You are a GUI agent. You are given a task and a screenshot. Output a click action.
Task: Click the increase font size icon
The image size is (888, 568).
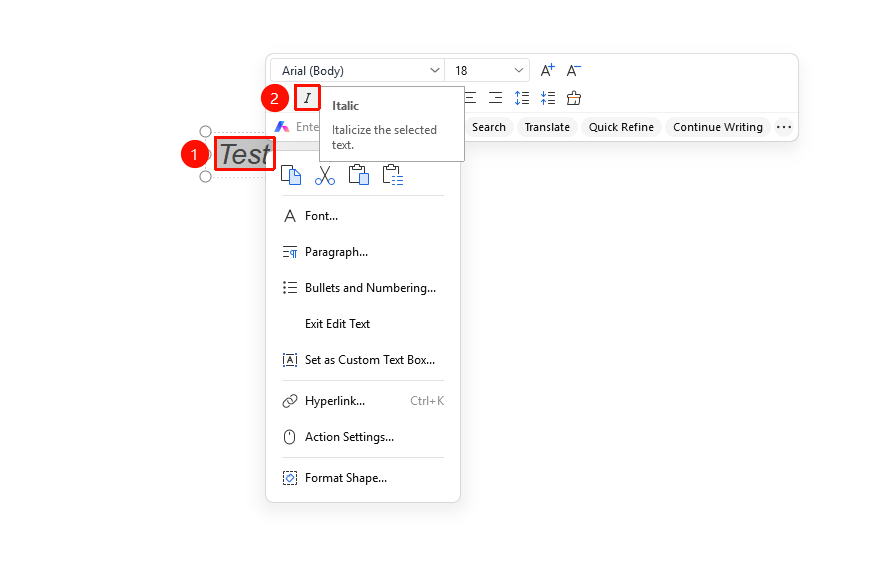point(547,70)
